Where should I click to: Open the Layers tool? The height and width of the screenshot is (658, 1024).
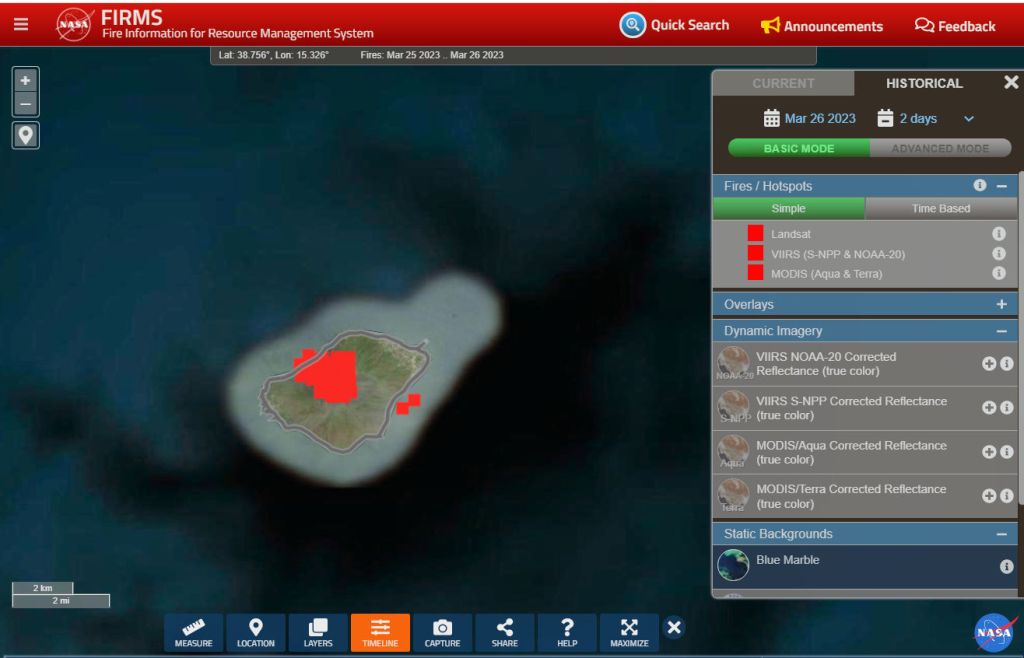pos(318,633)
